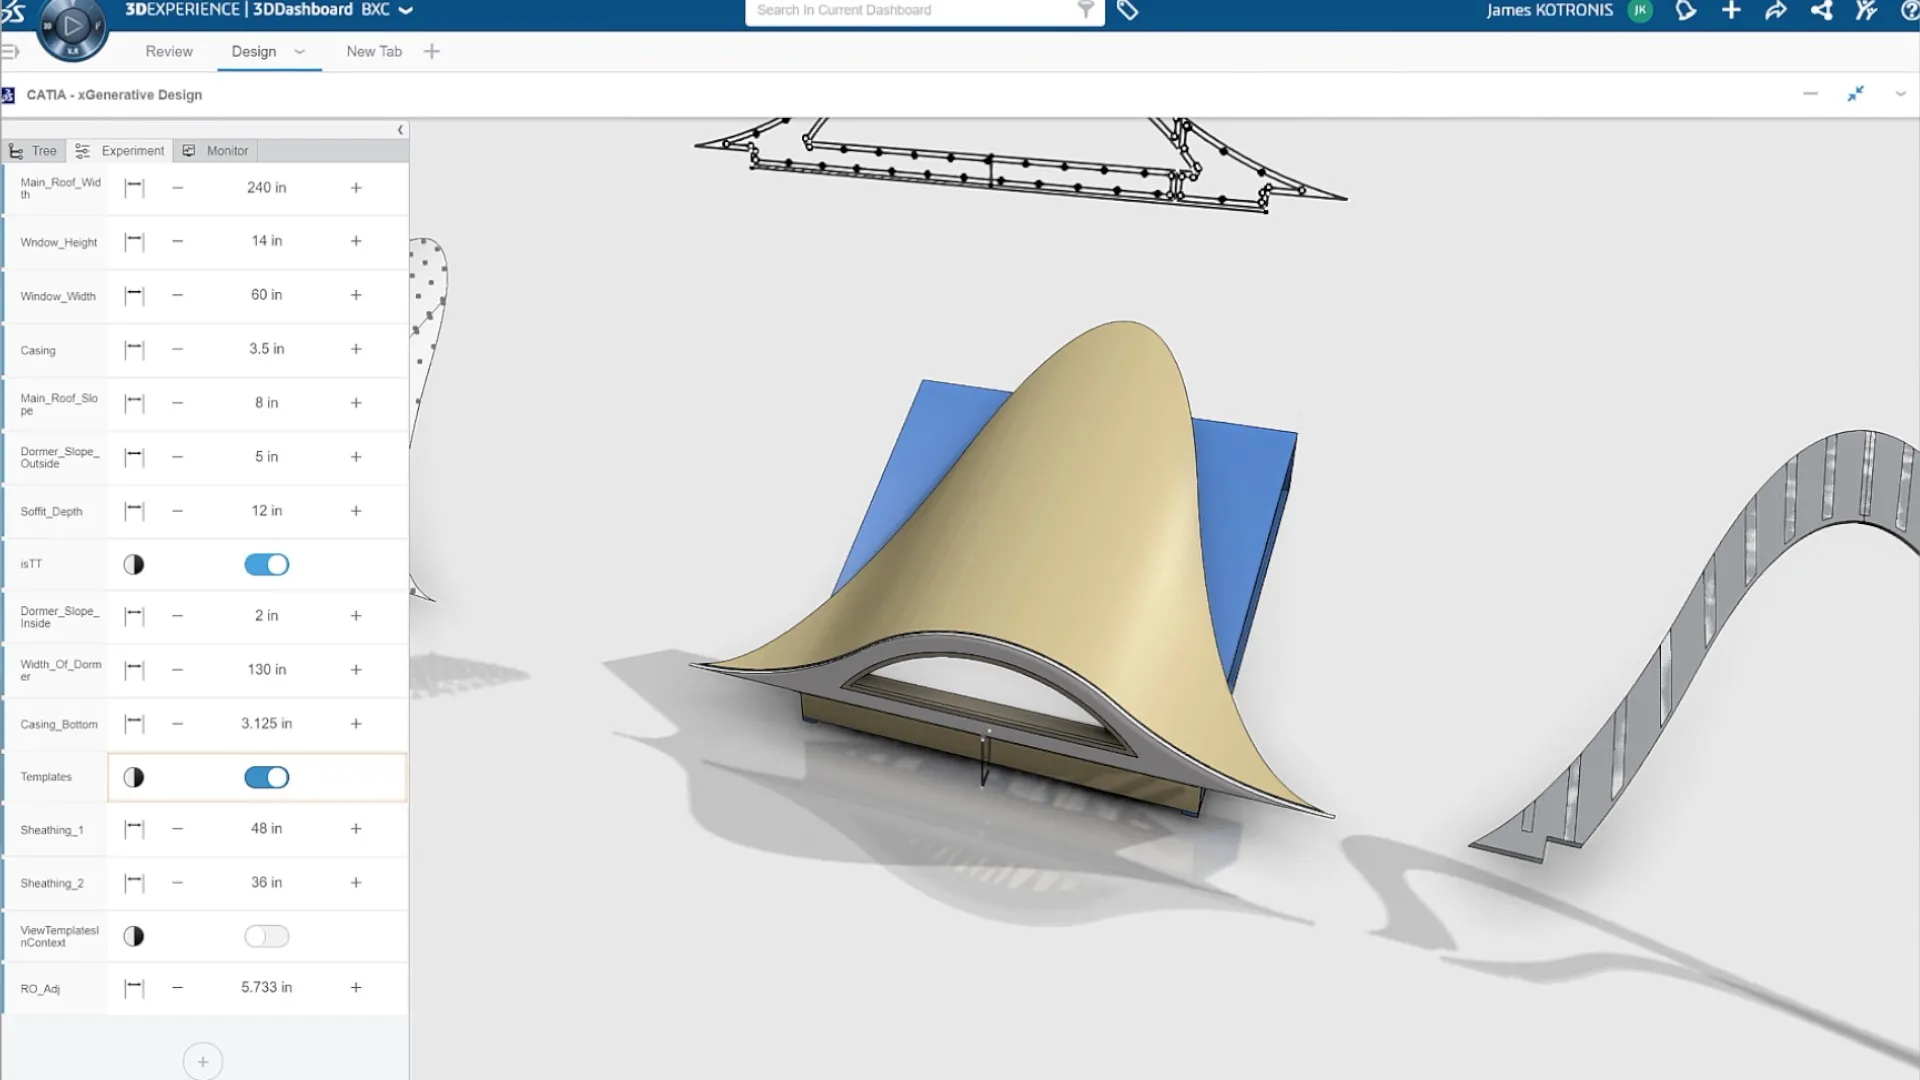Image resolution: width=1920 pixels, height=1080 pixels.
Task: Click the share arrow icon in top bar
Action: 1776,11
